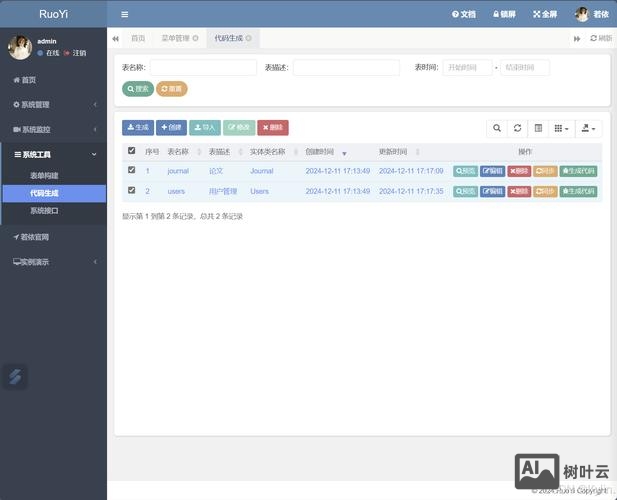The height and width of the screenshot is (500, 617).
Task: Open the 若依 user avatar menu
Action: (x=592, y=15)
